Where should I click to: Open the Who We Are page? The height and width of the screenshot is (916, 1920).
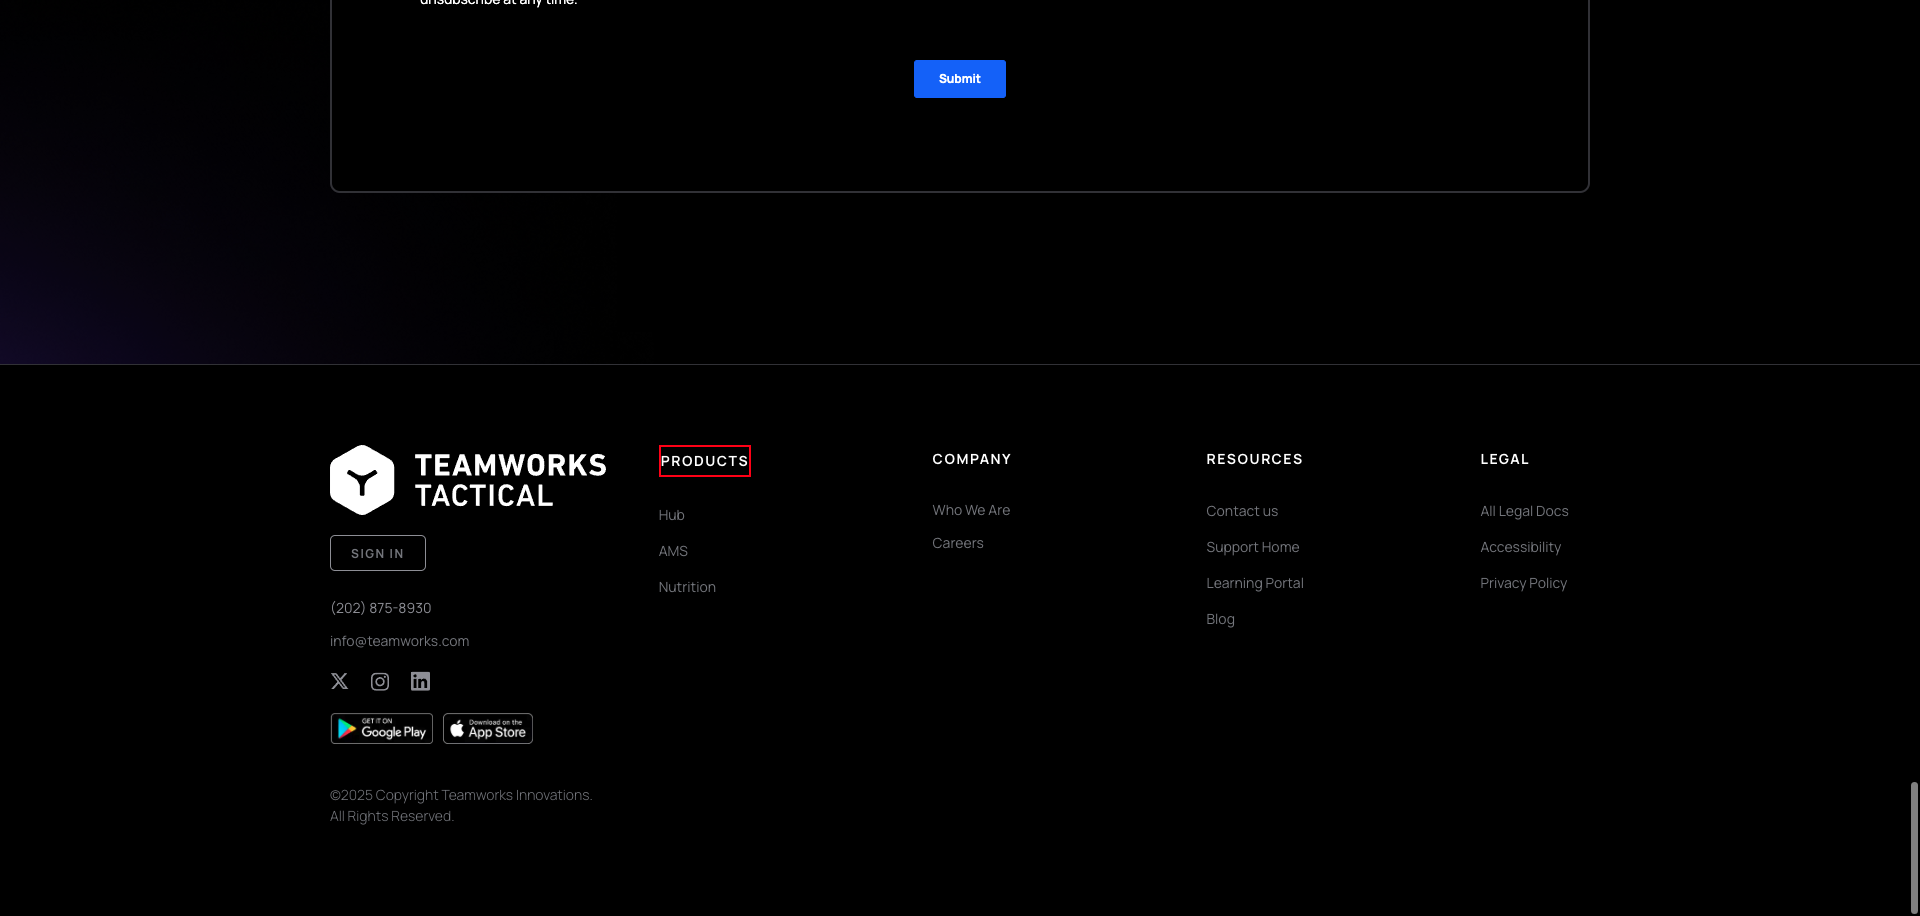[x=970, y=510]
